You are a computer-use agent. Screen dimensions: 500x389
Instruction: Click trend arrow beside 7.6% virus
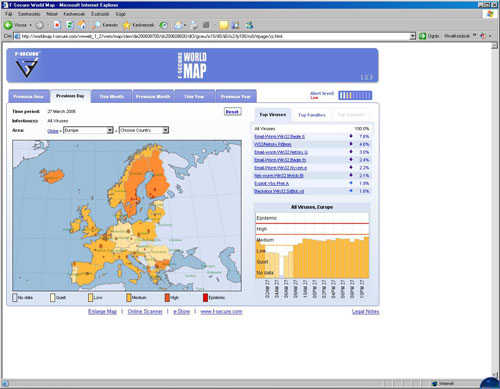click(351, 136)
